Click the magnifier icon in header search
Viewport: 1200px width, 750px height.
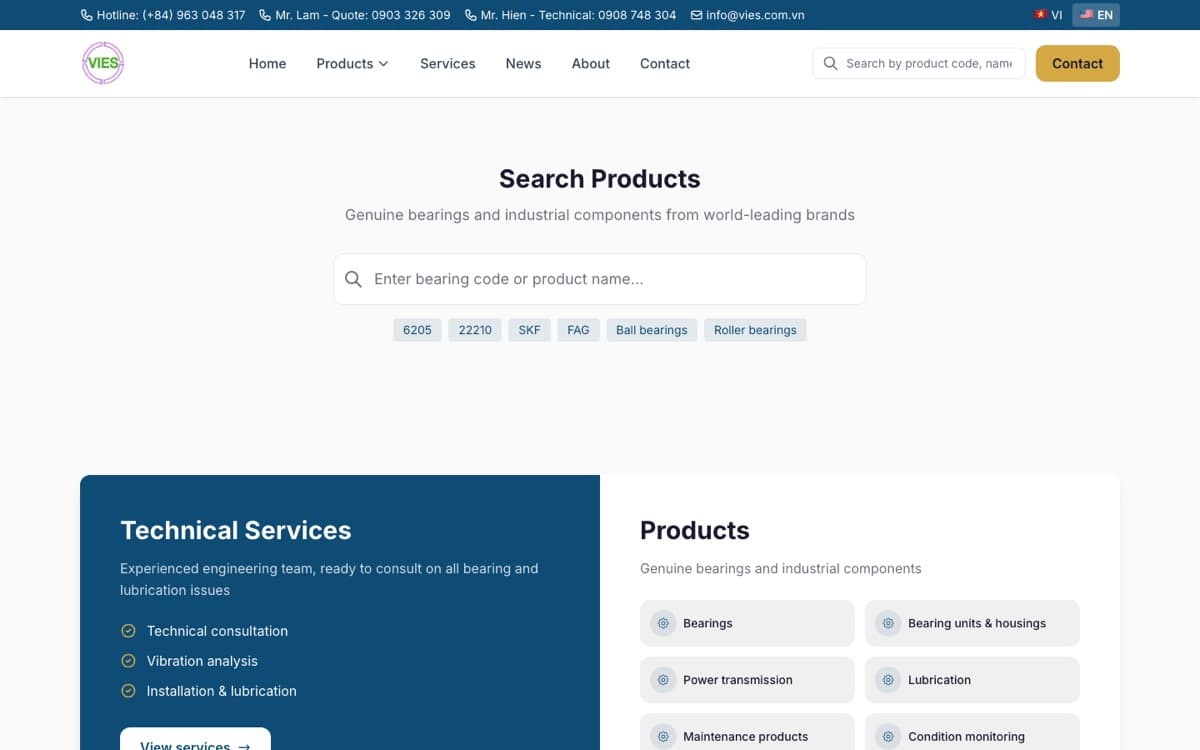tap(830, 63)
